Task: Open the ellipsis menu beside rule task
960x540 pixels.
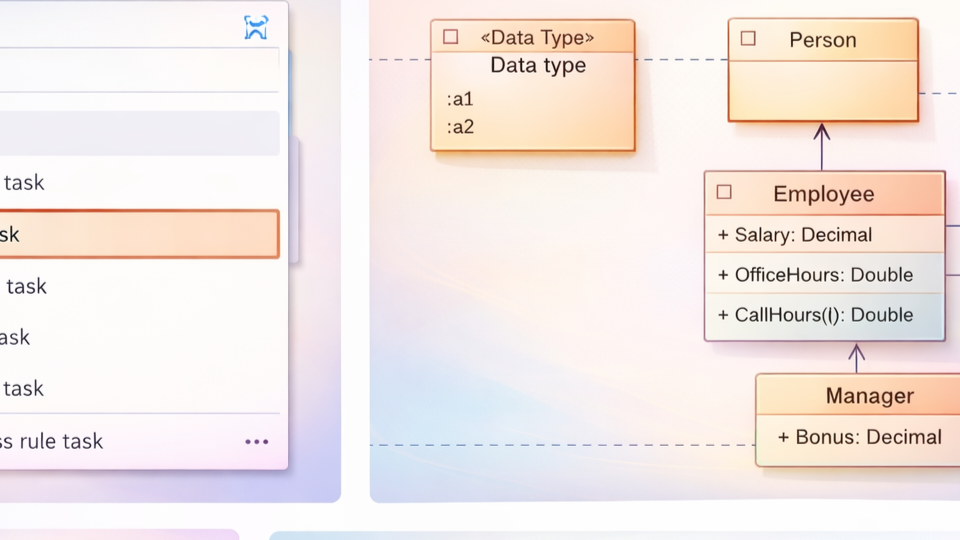Action: 257,442
